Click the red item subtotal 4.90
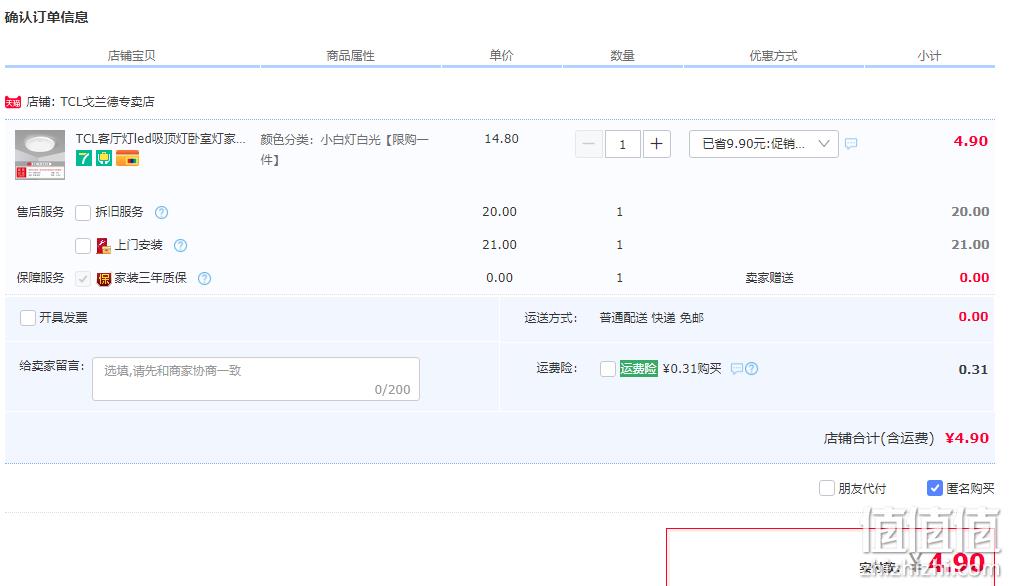The image size is (1010, 586). click(x=970, y=141)
